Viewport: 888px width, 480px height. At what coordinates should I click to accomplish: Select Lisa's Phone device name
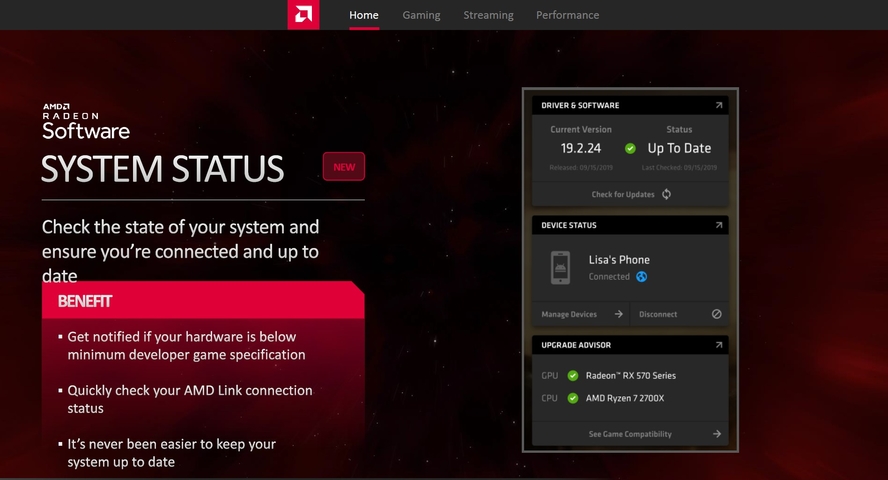(619, 260)
